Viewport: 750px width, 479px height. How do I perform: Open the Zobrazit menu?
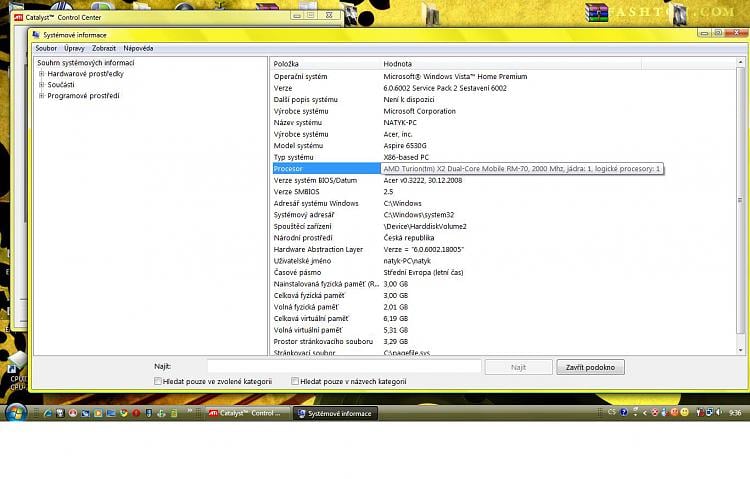104,48
